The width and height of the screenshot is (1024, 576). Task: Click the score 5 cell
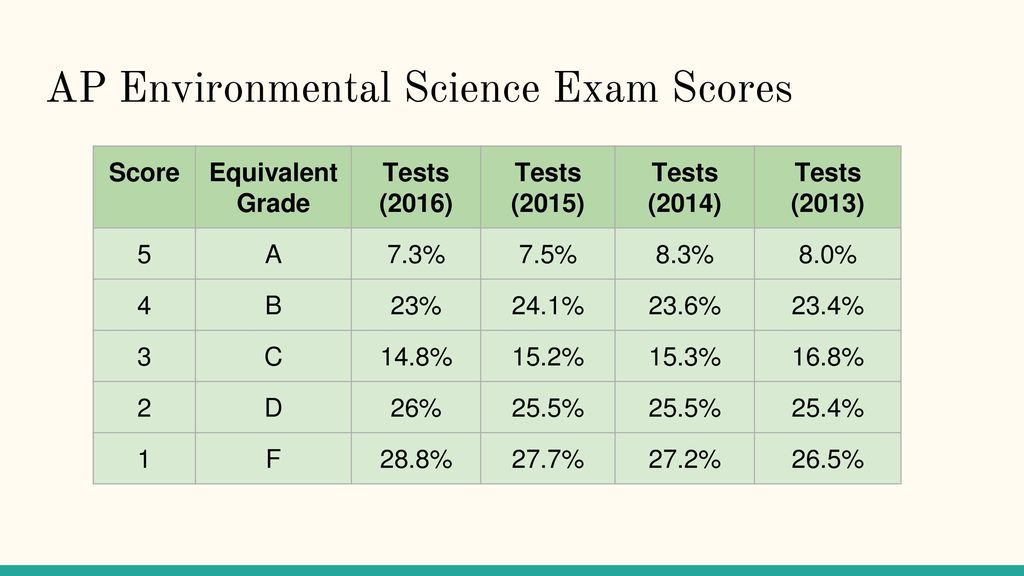tap(144, 254)
